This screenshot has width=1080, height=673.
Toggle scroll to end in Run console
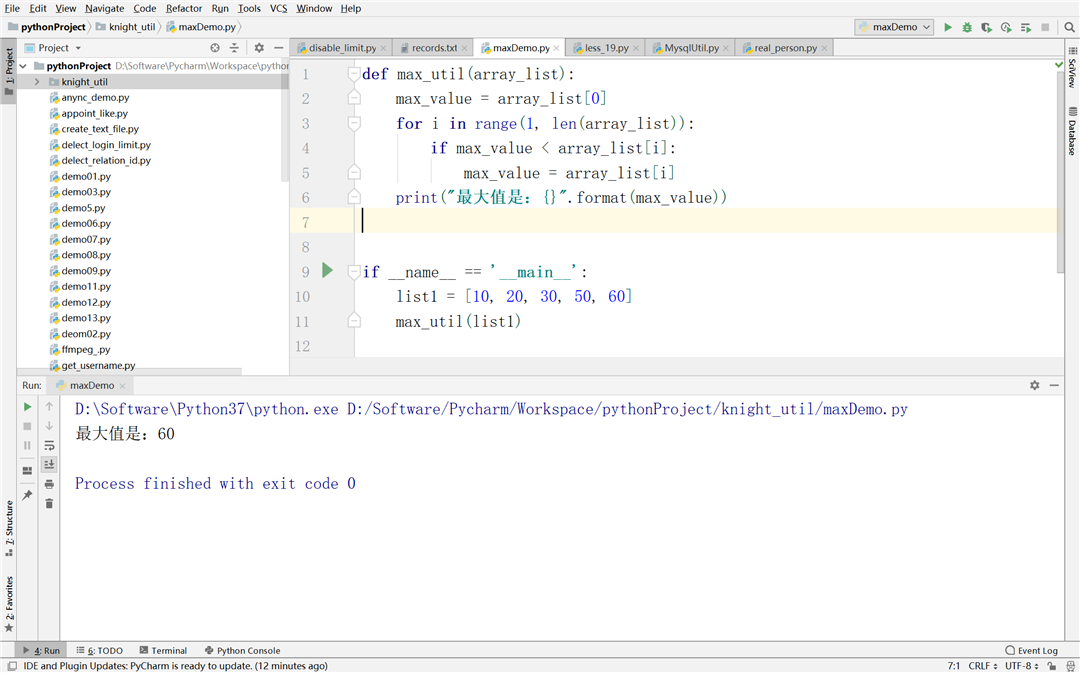[x=49, y=464]
